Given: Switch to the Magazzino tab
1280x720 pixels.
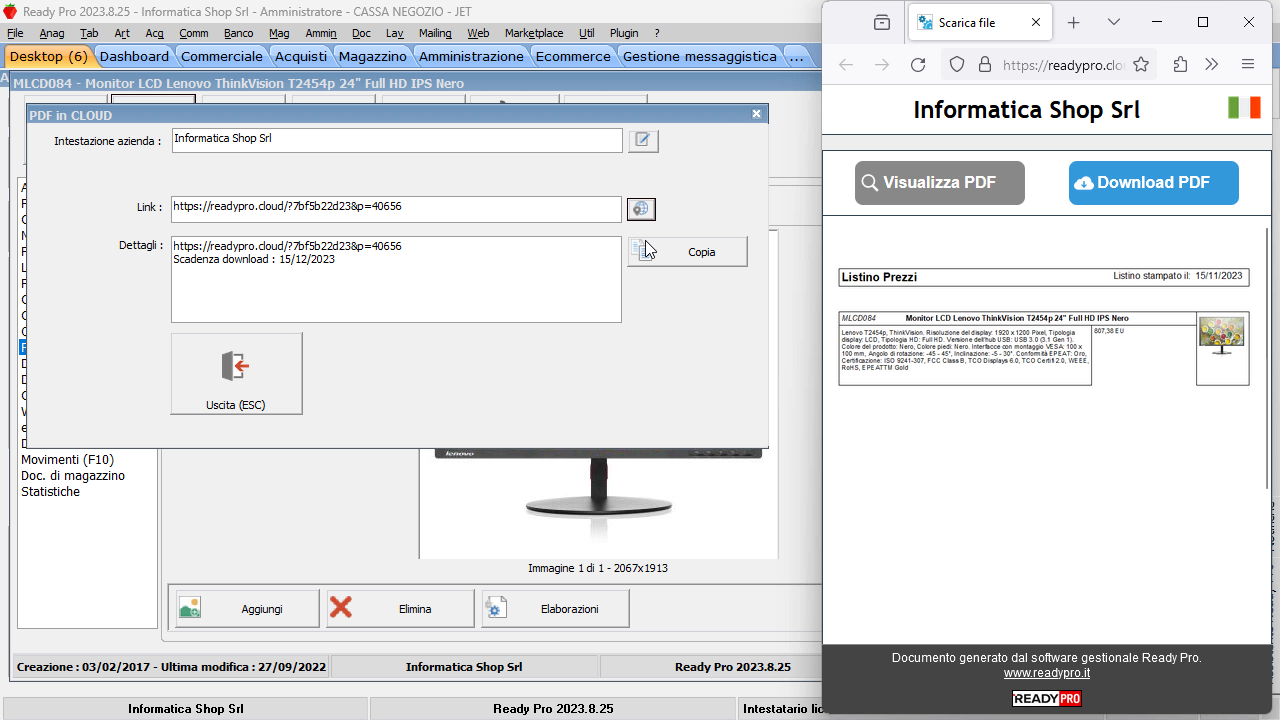Looking at the screenshot, I should click(373, 57).
